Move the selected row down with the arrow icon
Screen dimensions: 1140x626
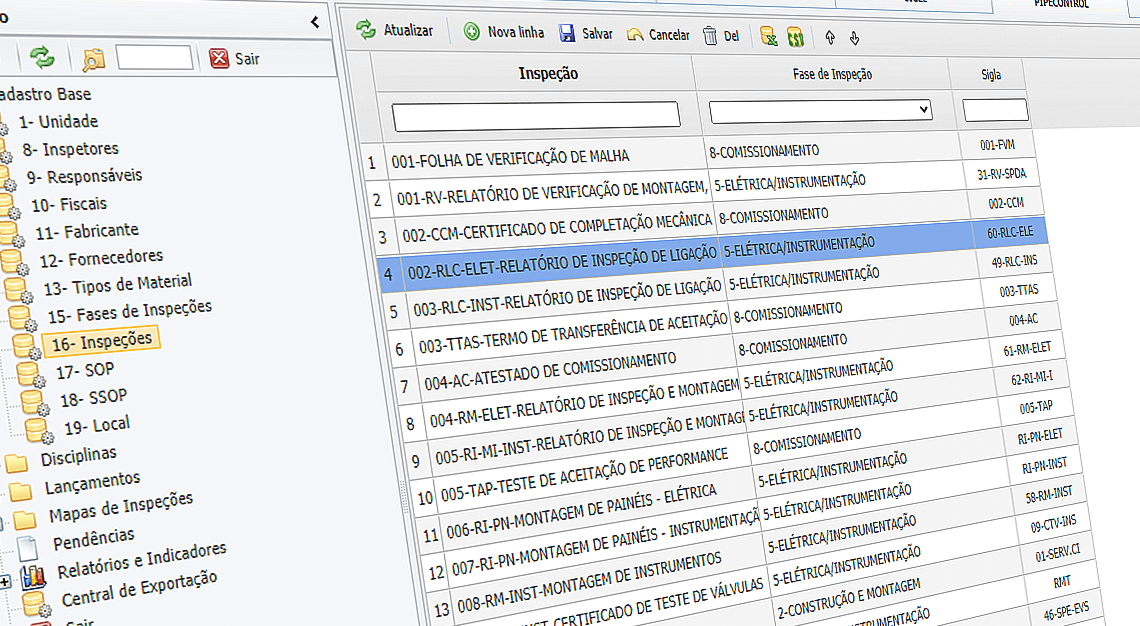tap(854, 37)
